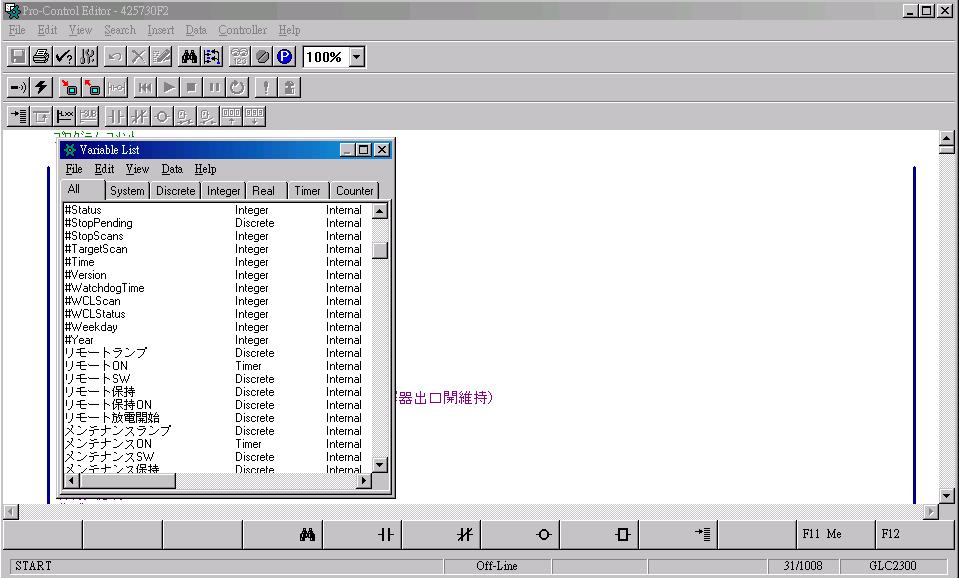This screenshot has width=959, height=579.
Task: Click the blue P icon in toolbar
Action: coord(285,57)
